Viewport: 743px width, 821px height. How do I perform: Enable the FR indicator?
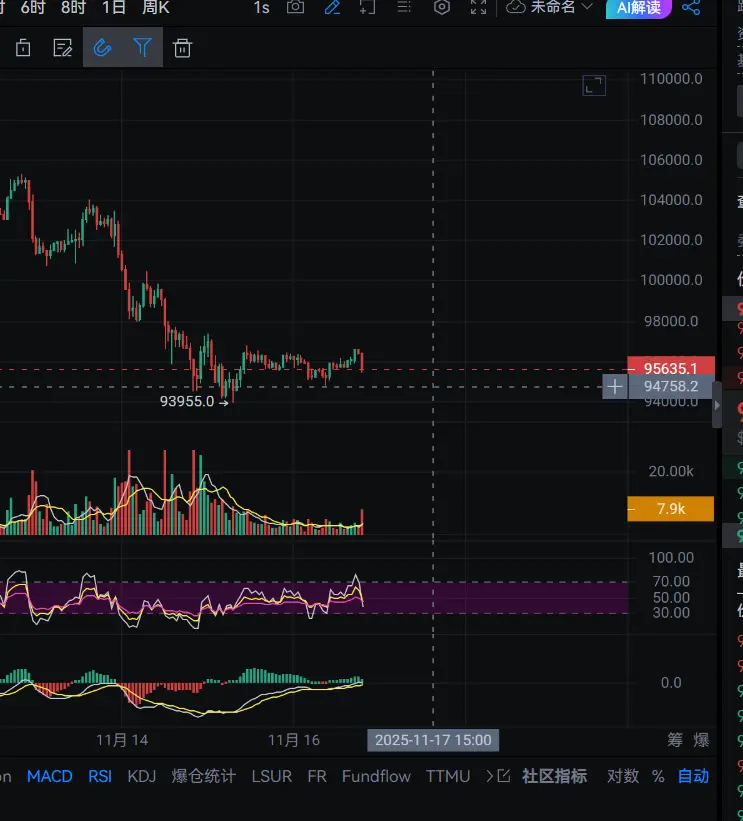(x=317, y=776)
